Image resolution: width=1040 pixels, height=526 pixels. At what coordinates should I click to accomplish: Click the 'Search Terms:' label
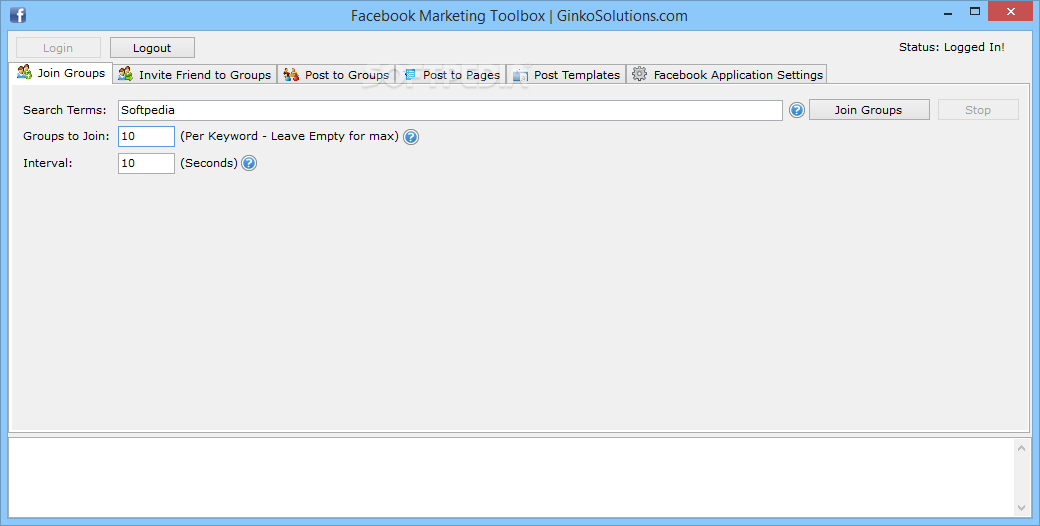[65, 110]
